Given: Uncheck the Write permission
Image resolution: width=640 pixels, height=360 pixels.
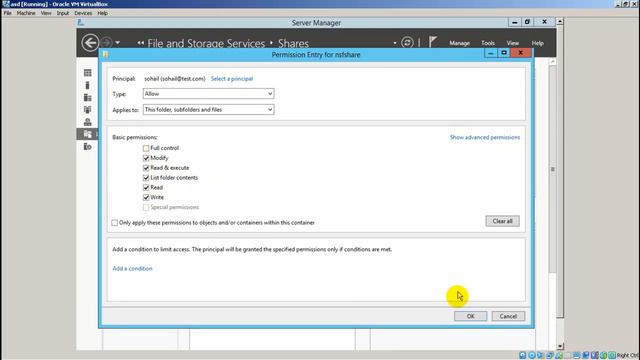Looking at the screenshot, I should pyautogui.click(x=146, y=197).
